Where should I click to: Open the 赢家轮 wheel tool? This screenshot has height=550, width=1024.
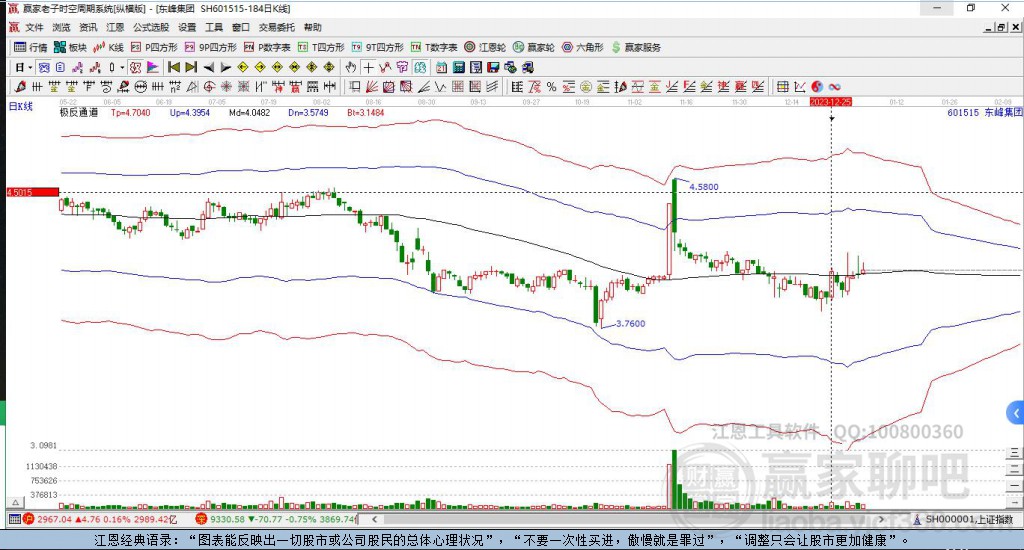[533, 47]
